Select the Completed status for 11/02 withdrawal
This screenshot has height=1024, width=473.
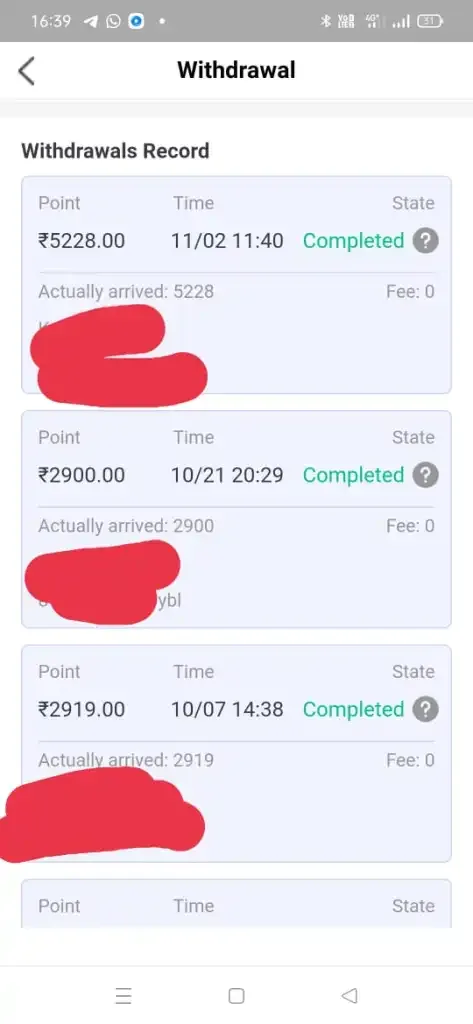[x=353, y=241]
